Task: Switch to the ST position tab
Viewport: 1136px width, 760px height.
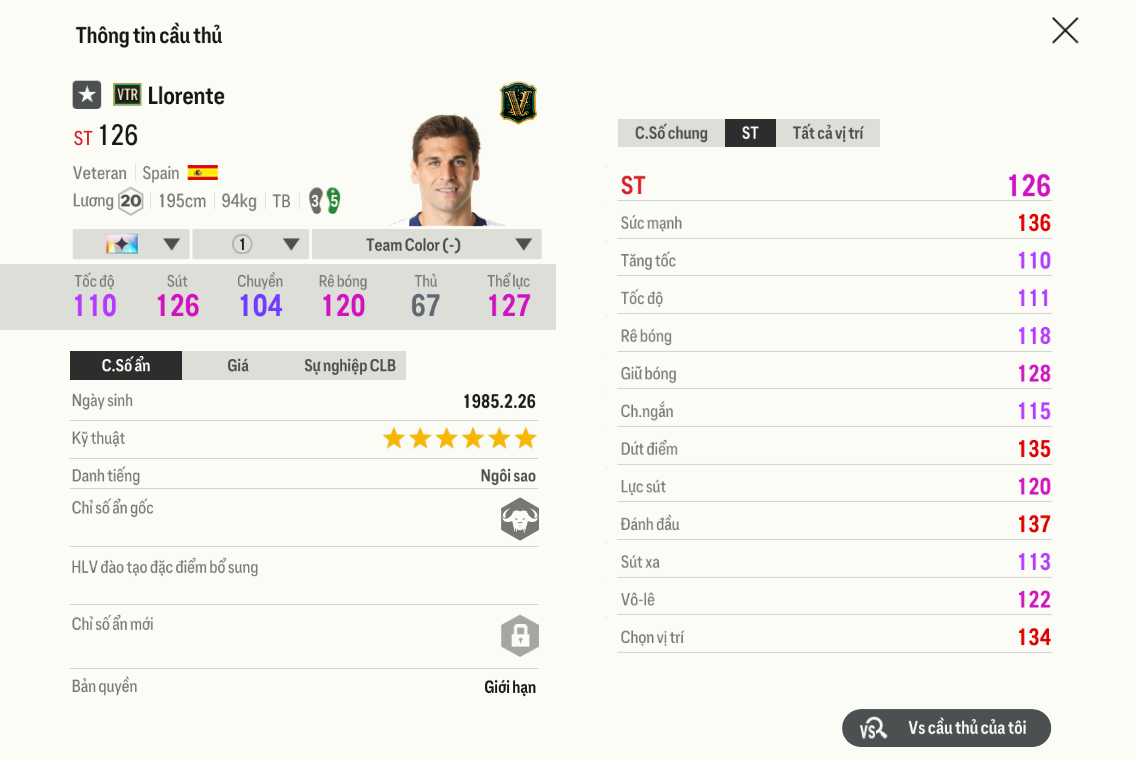Action: click(750, 132)
